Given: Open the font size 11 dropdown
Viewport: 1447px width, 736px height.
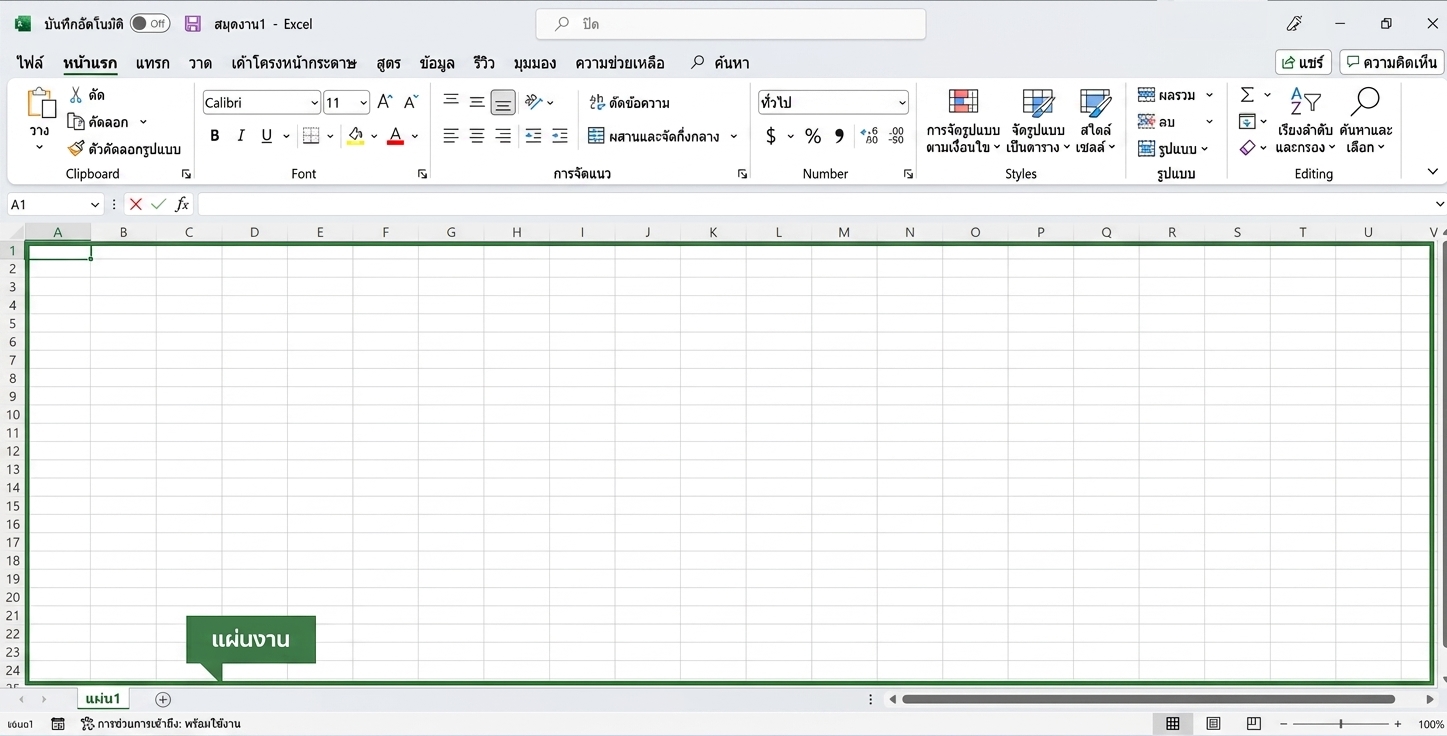Looking at the screenshot, I should [x=363, y=103].
